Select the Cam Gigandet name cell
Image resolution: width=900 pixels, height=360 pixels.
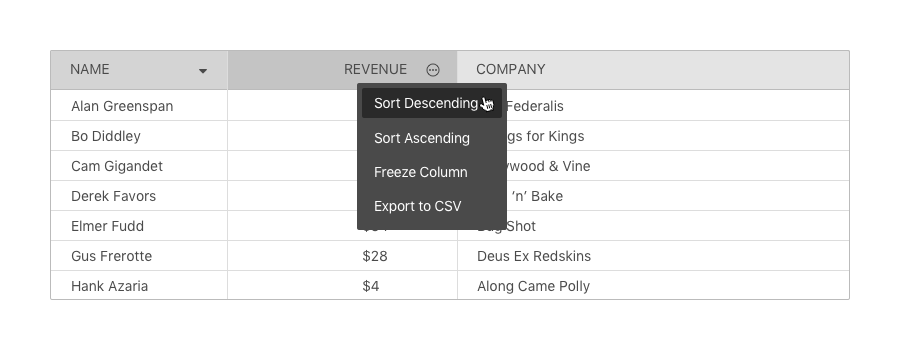coord(139,166)
